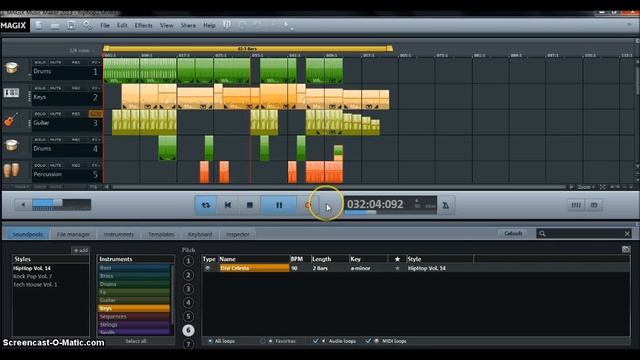
Task: Open the Edit menu
Action: coord(122,25)
